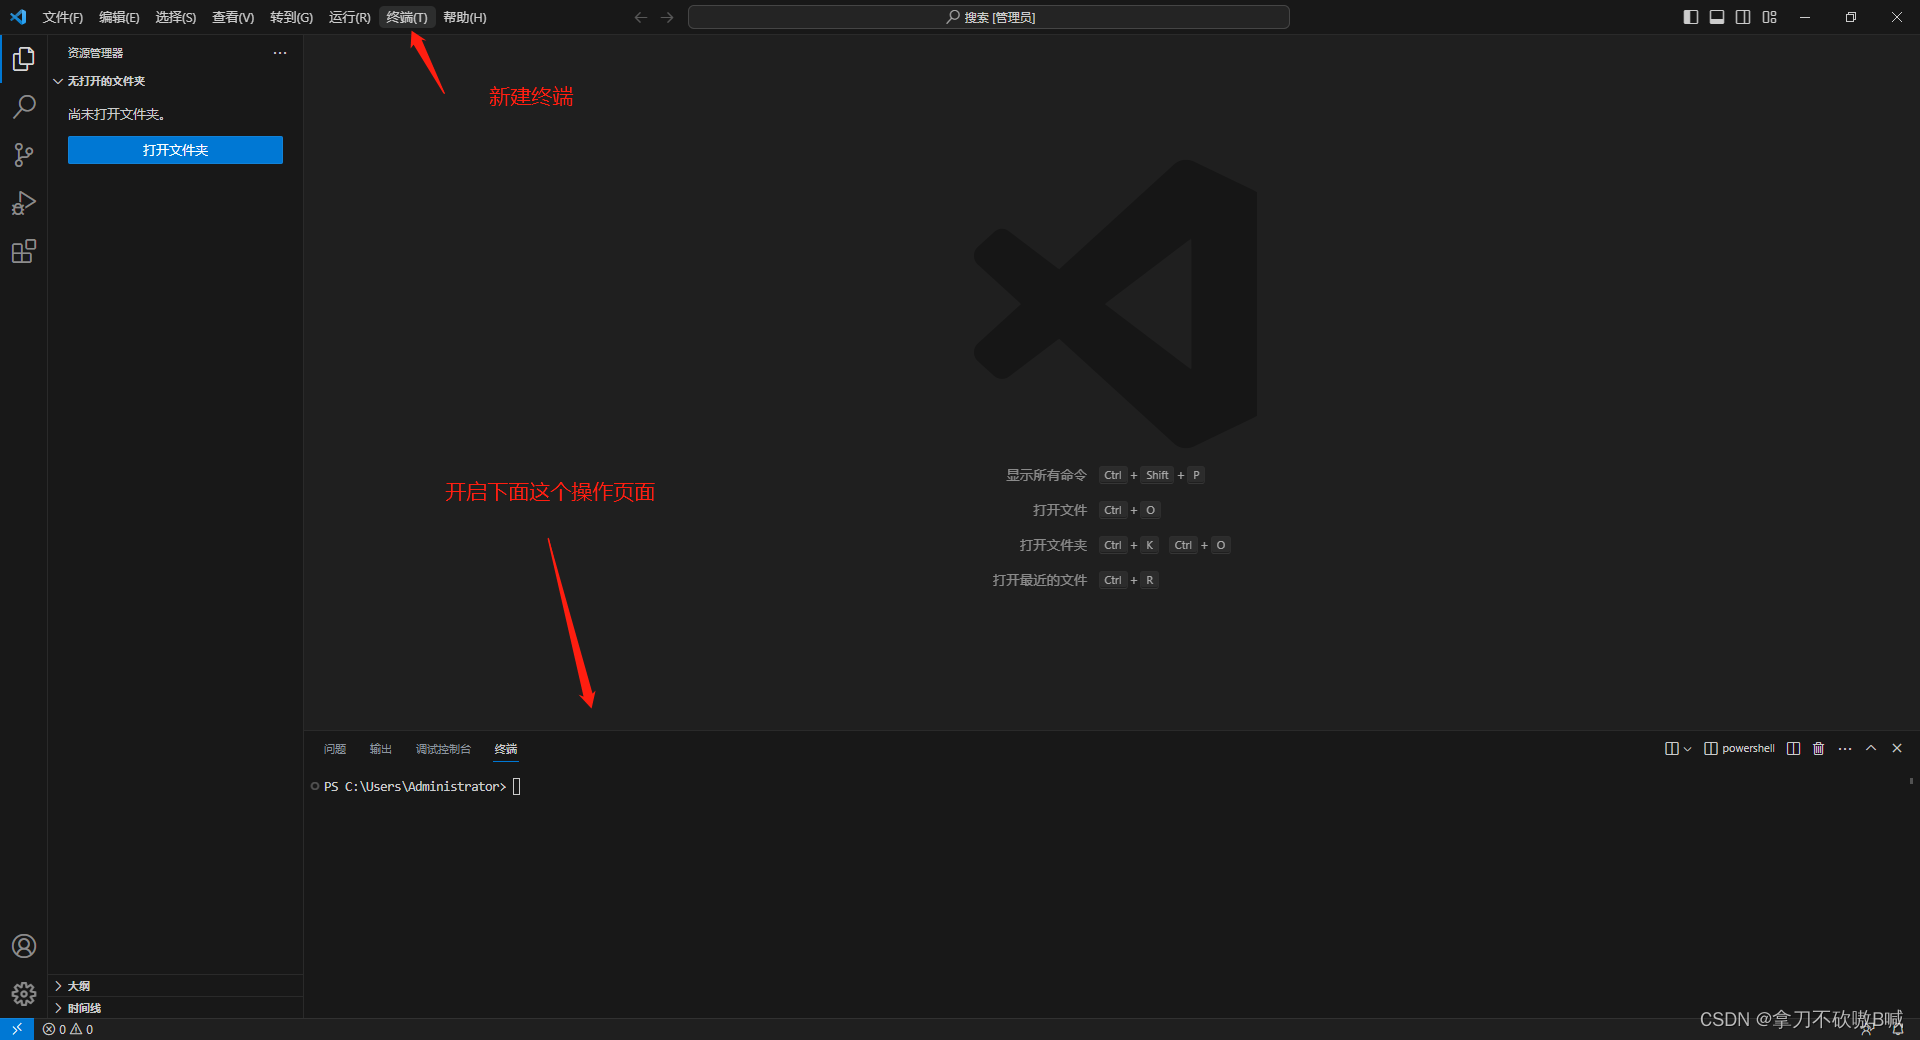
Task: Open the 转到(G) menu
Action: (291, 17)
